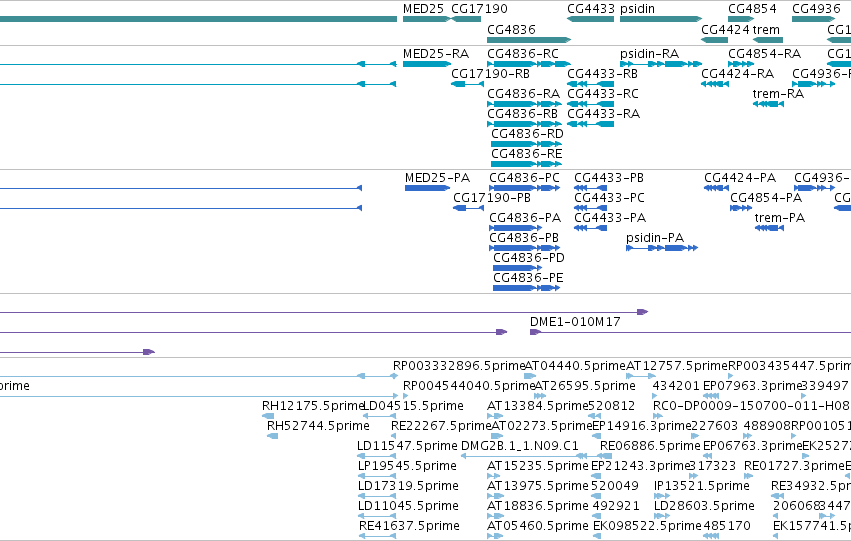
Task: Select the DMG2B.1_1.N09.C1 feature
Action: (x=524, y=456)
